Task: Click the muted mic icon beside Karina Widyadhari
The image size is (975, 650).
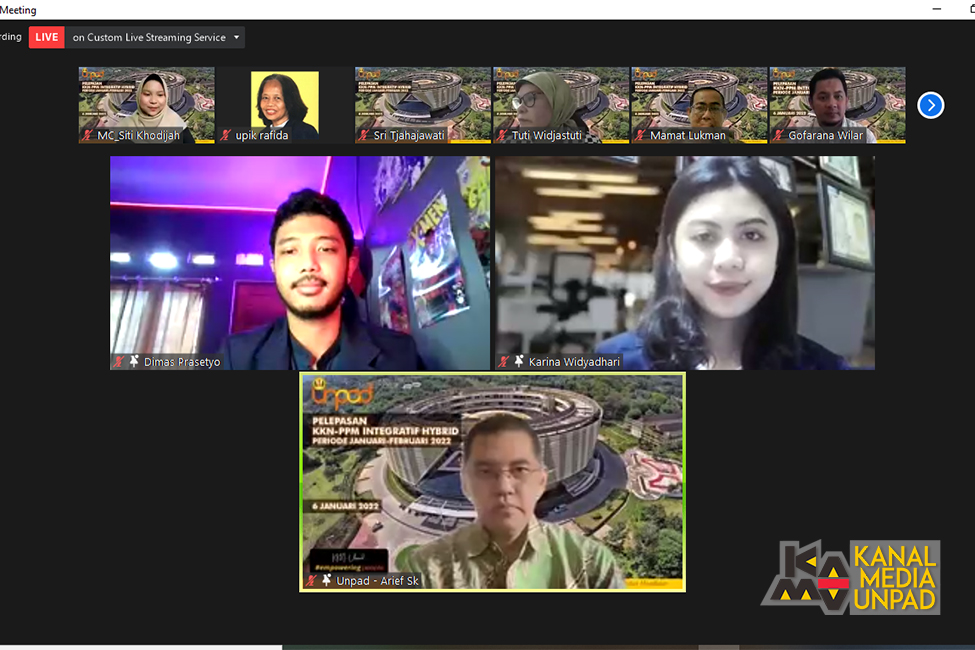Action: point(503,362)
